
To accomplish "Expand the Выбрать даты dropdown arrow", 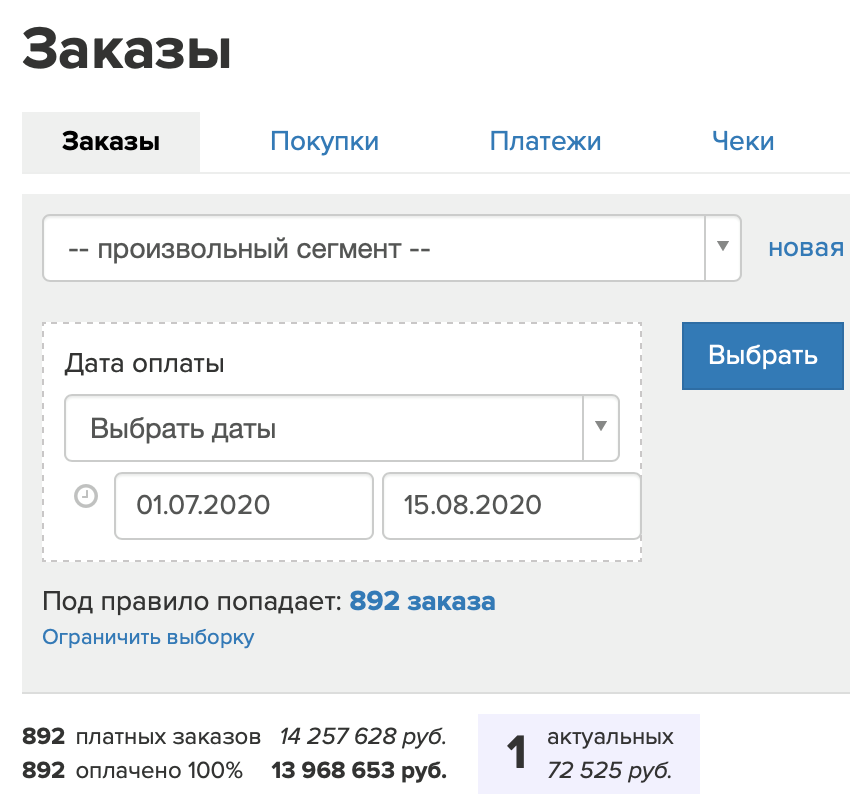I will 601,427.
